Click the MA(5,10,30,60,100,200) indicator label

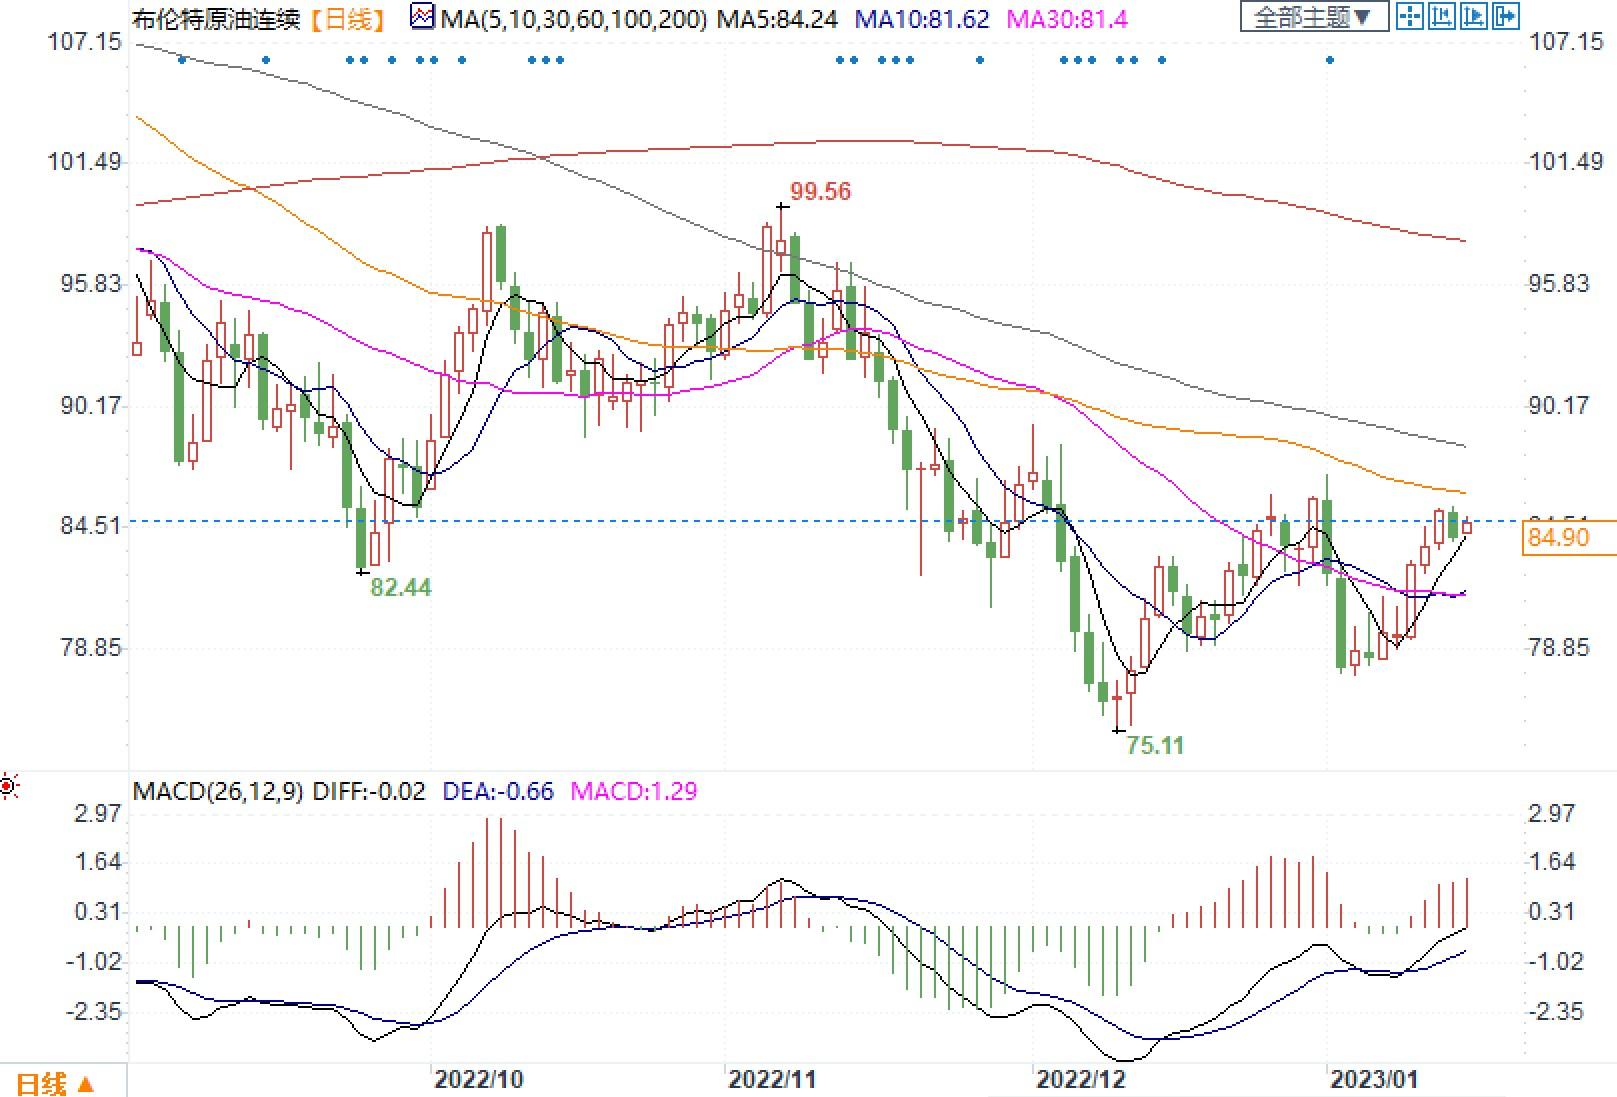(575, 18)
